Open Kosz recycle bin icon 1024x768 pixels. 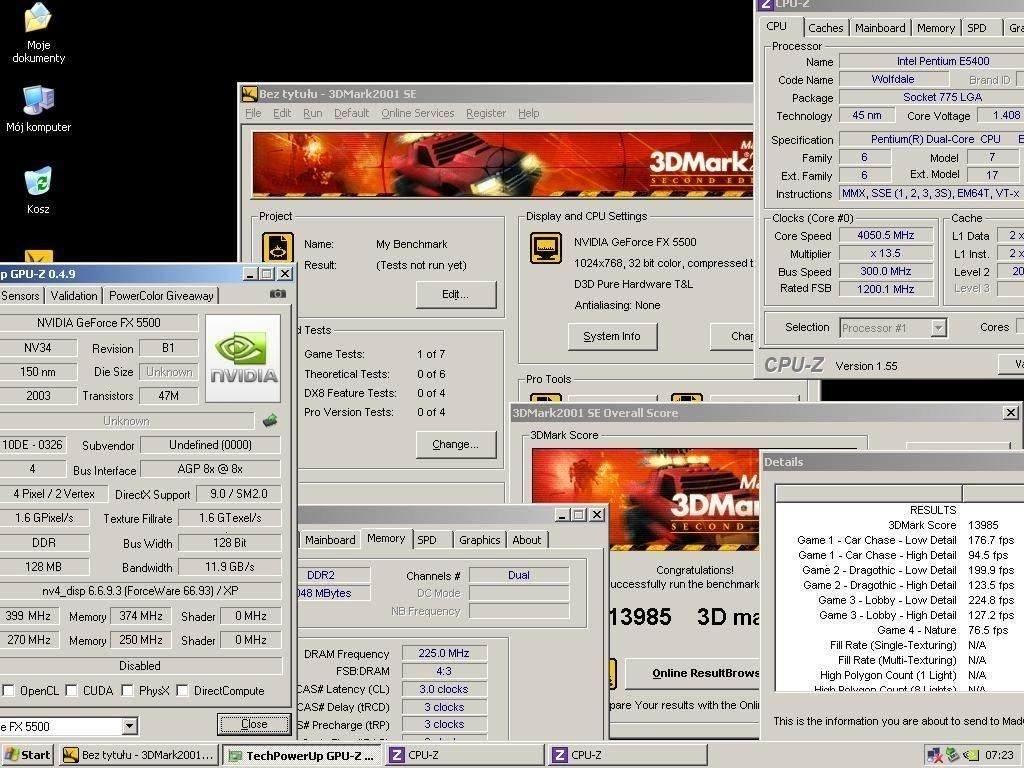(x=38, y=191)
